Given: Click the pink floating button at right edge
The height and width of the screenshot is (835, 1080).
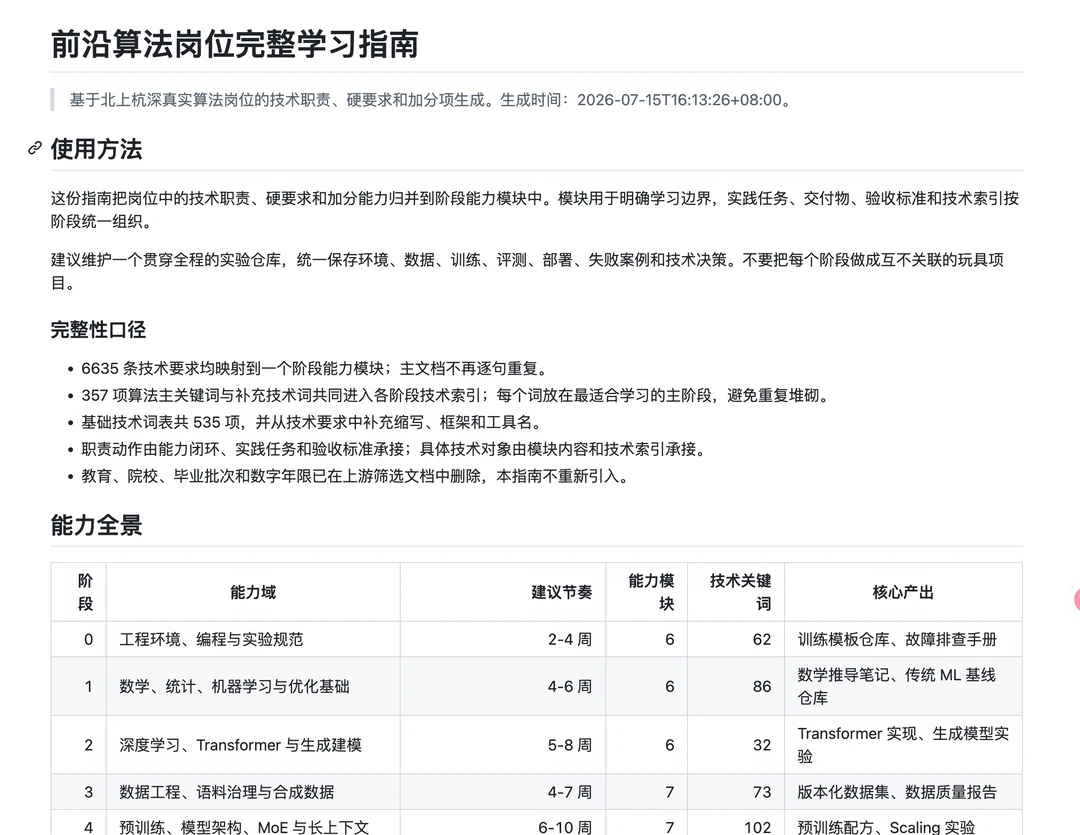Looking at the screenshot, I should tap(1076, 599).
